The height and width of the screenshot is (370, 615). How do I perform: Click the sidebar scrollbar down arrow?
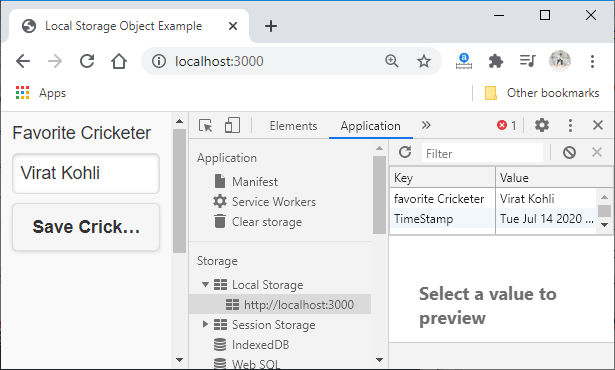click(x=379, y=359)
